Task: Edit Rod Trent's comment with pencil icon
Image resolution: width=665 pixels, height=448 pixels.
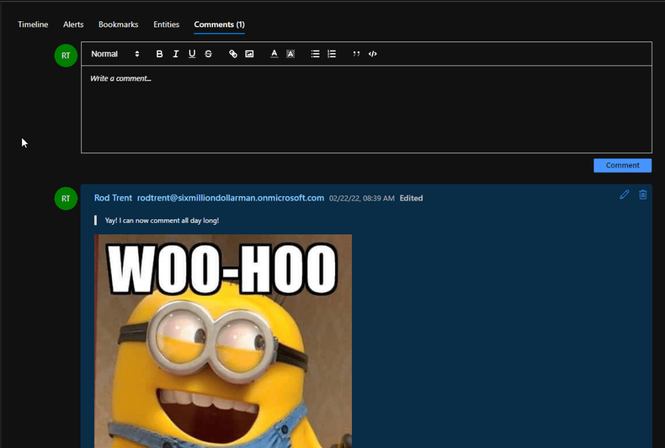Action: (x=624, y=195)
